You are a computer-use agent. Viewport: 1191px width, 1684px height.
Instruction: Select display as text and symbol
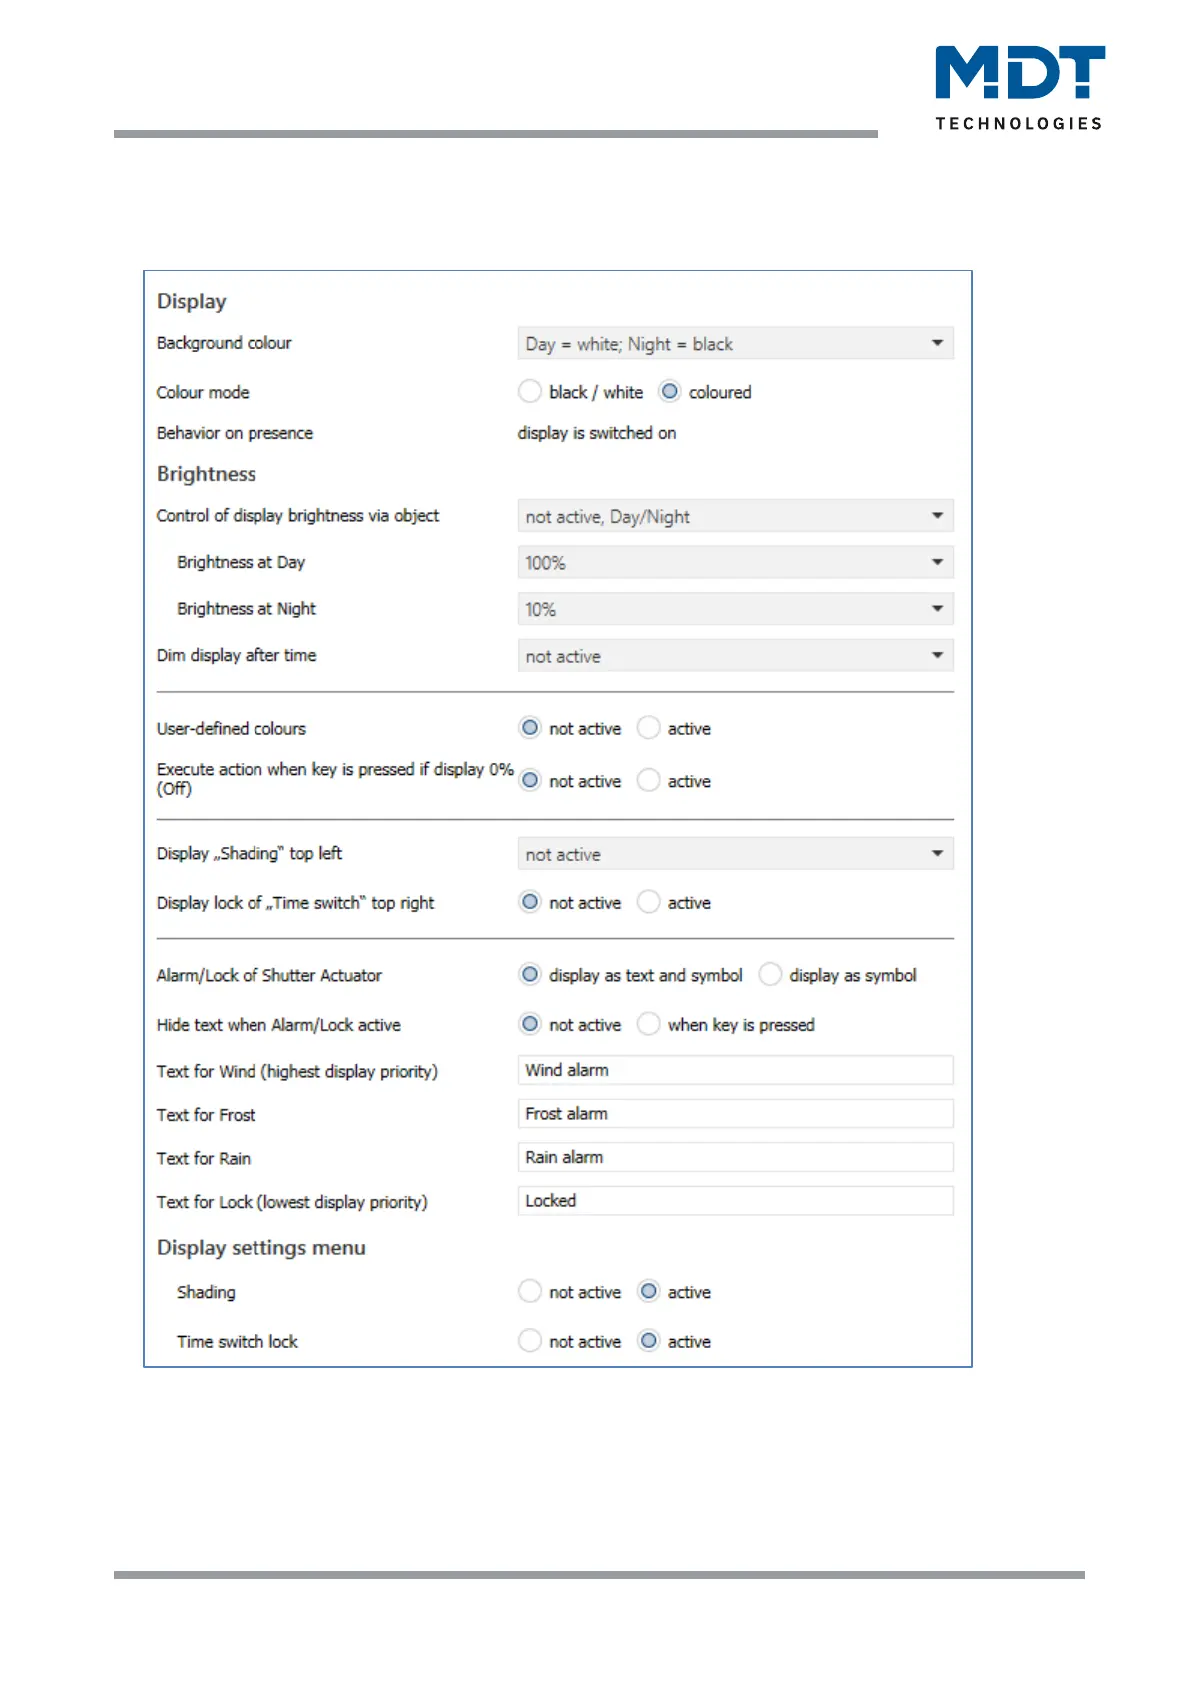coord(530,975)
